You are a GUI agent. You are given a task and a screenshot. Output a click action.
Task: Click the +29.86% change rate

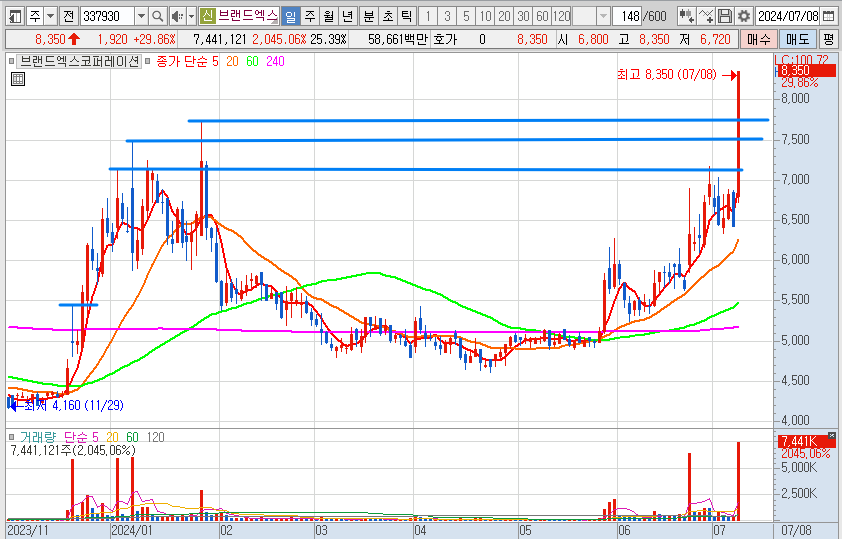click(x=155, y=39)
